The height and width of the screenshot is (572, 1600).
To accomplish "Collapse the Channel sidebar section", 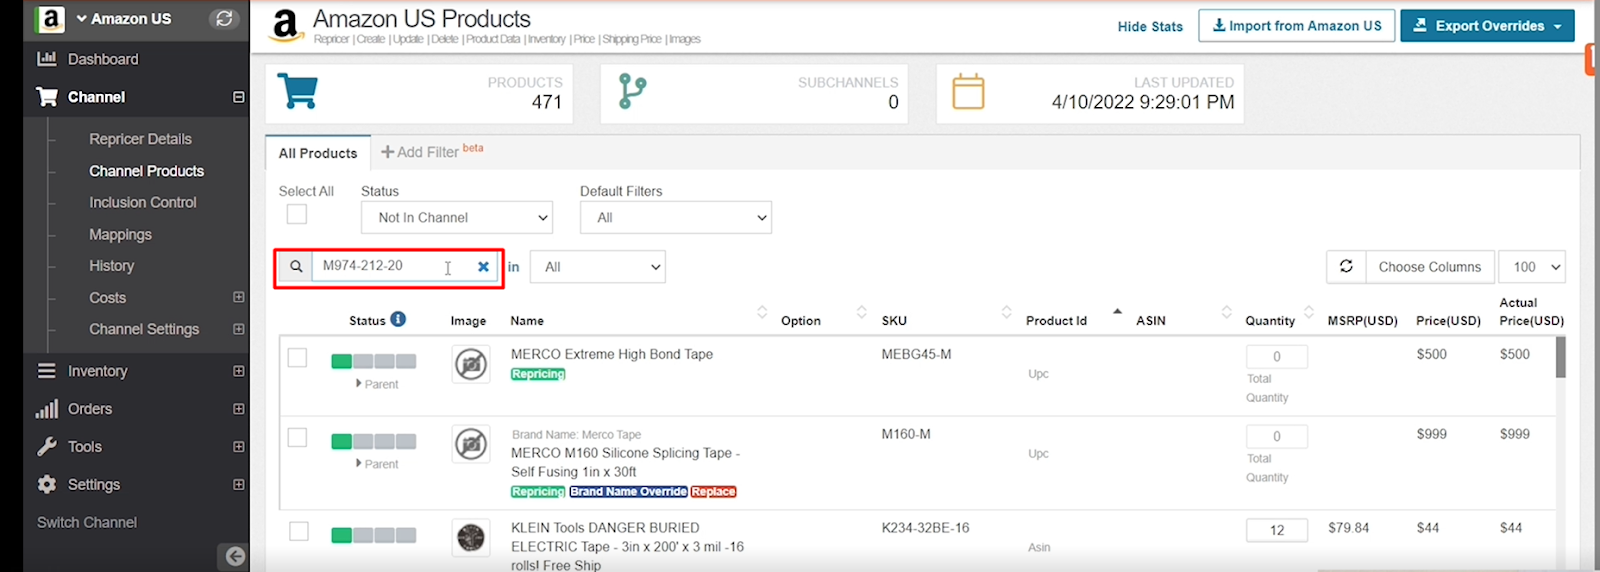I will tap(239, 97).
